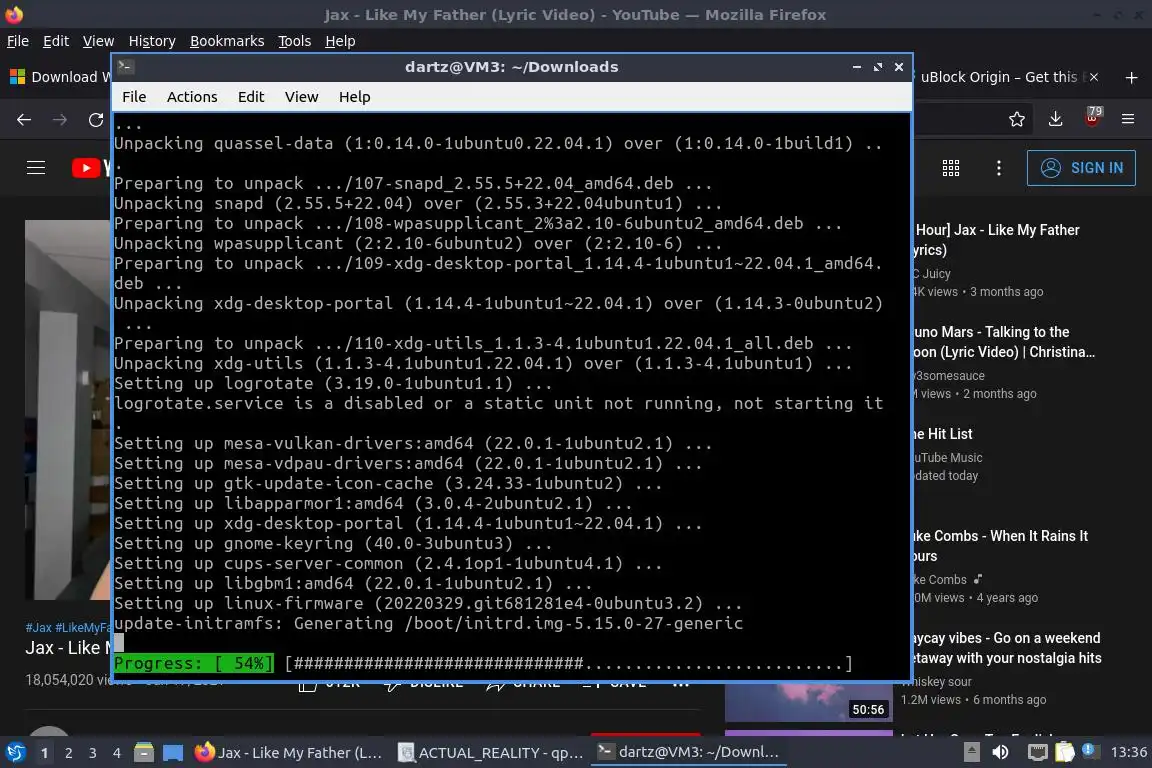1152x768 pixels.
Task: Close the uBlock Origin tab
Action: click(x=1094, y=77)
